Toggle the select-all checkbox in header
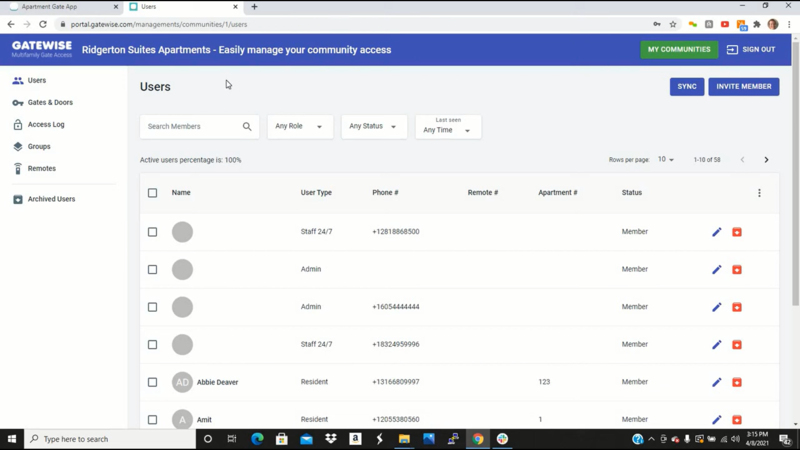The height and width of the screenshot is (450, 800). [153, 193]
